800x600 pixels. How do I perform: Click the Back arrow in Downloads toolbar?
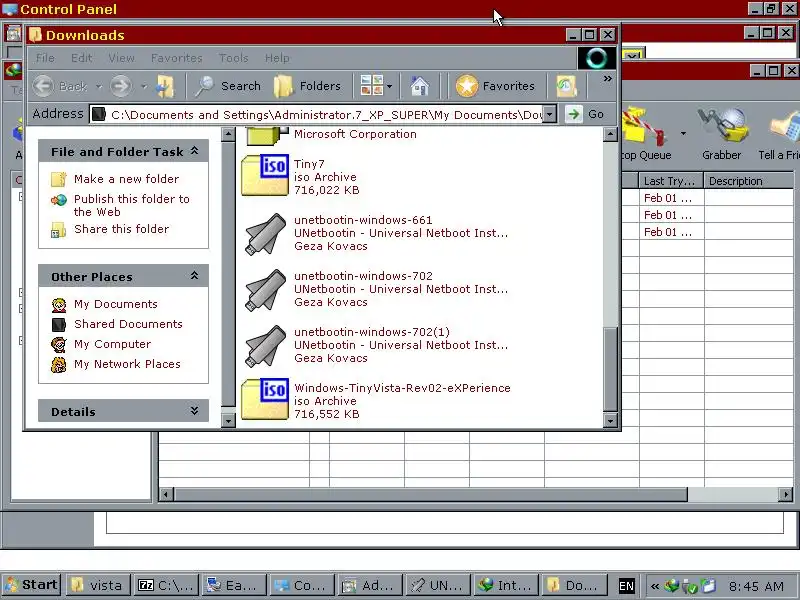43,86
